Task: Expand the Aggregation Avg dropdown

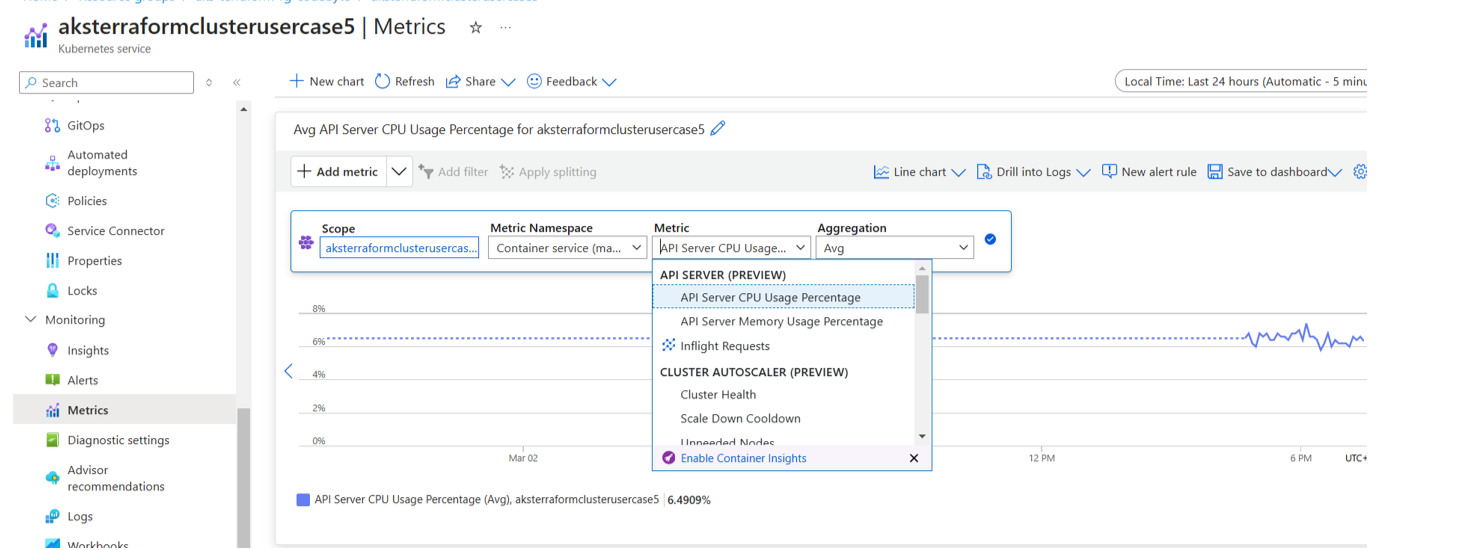Action: click(x=894, y=248)
